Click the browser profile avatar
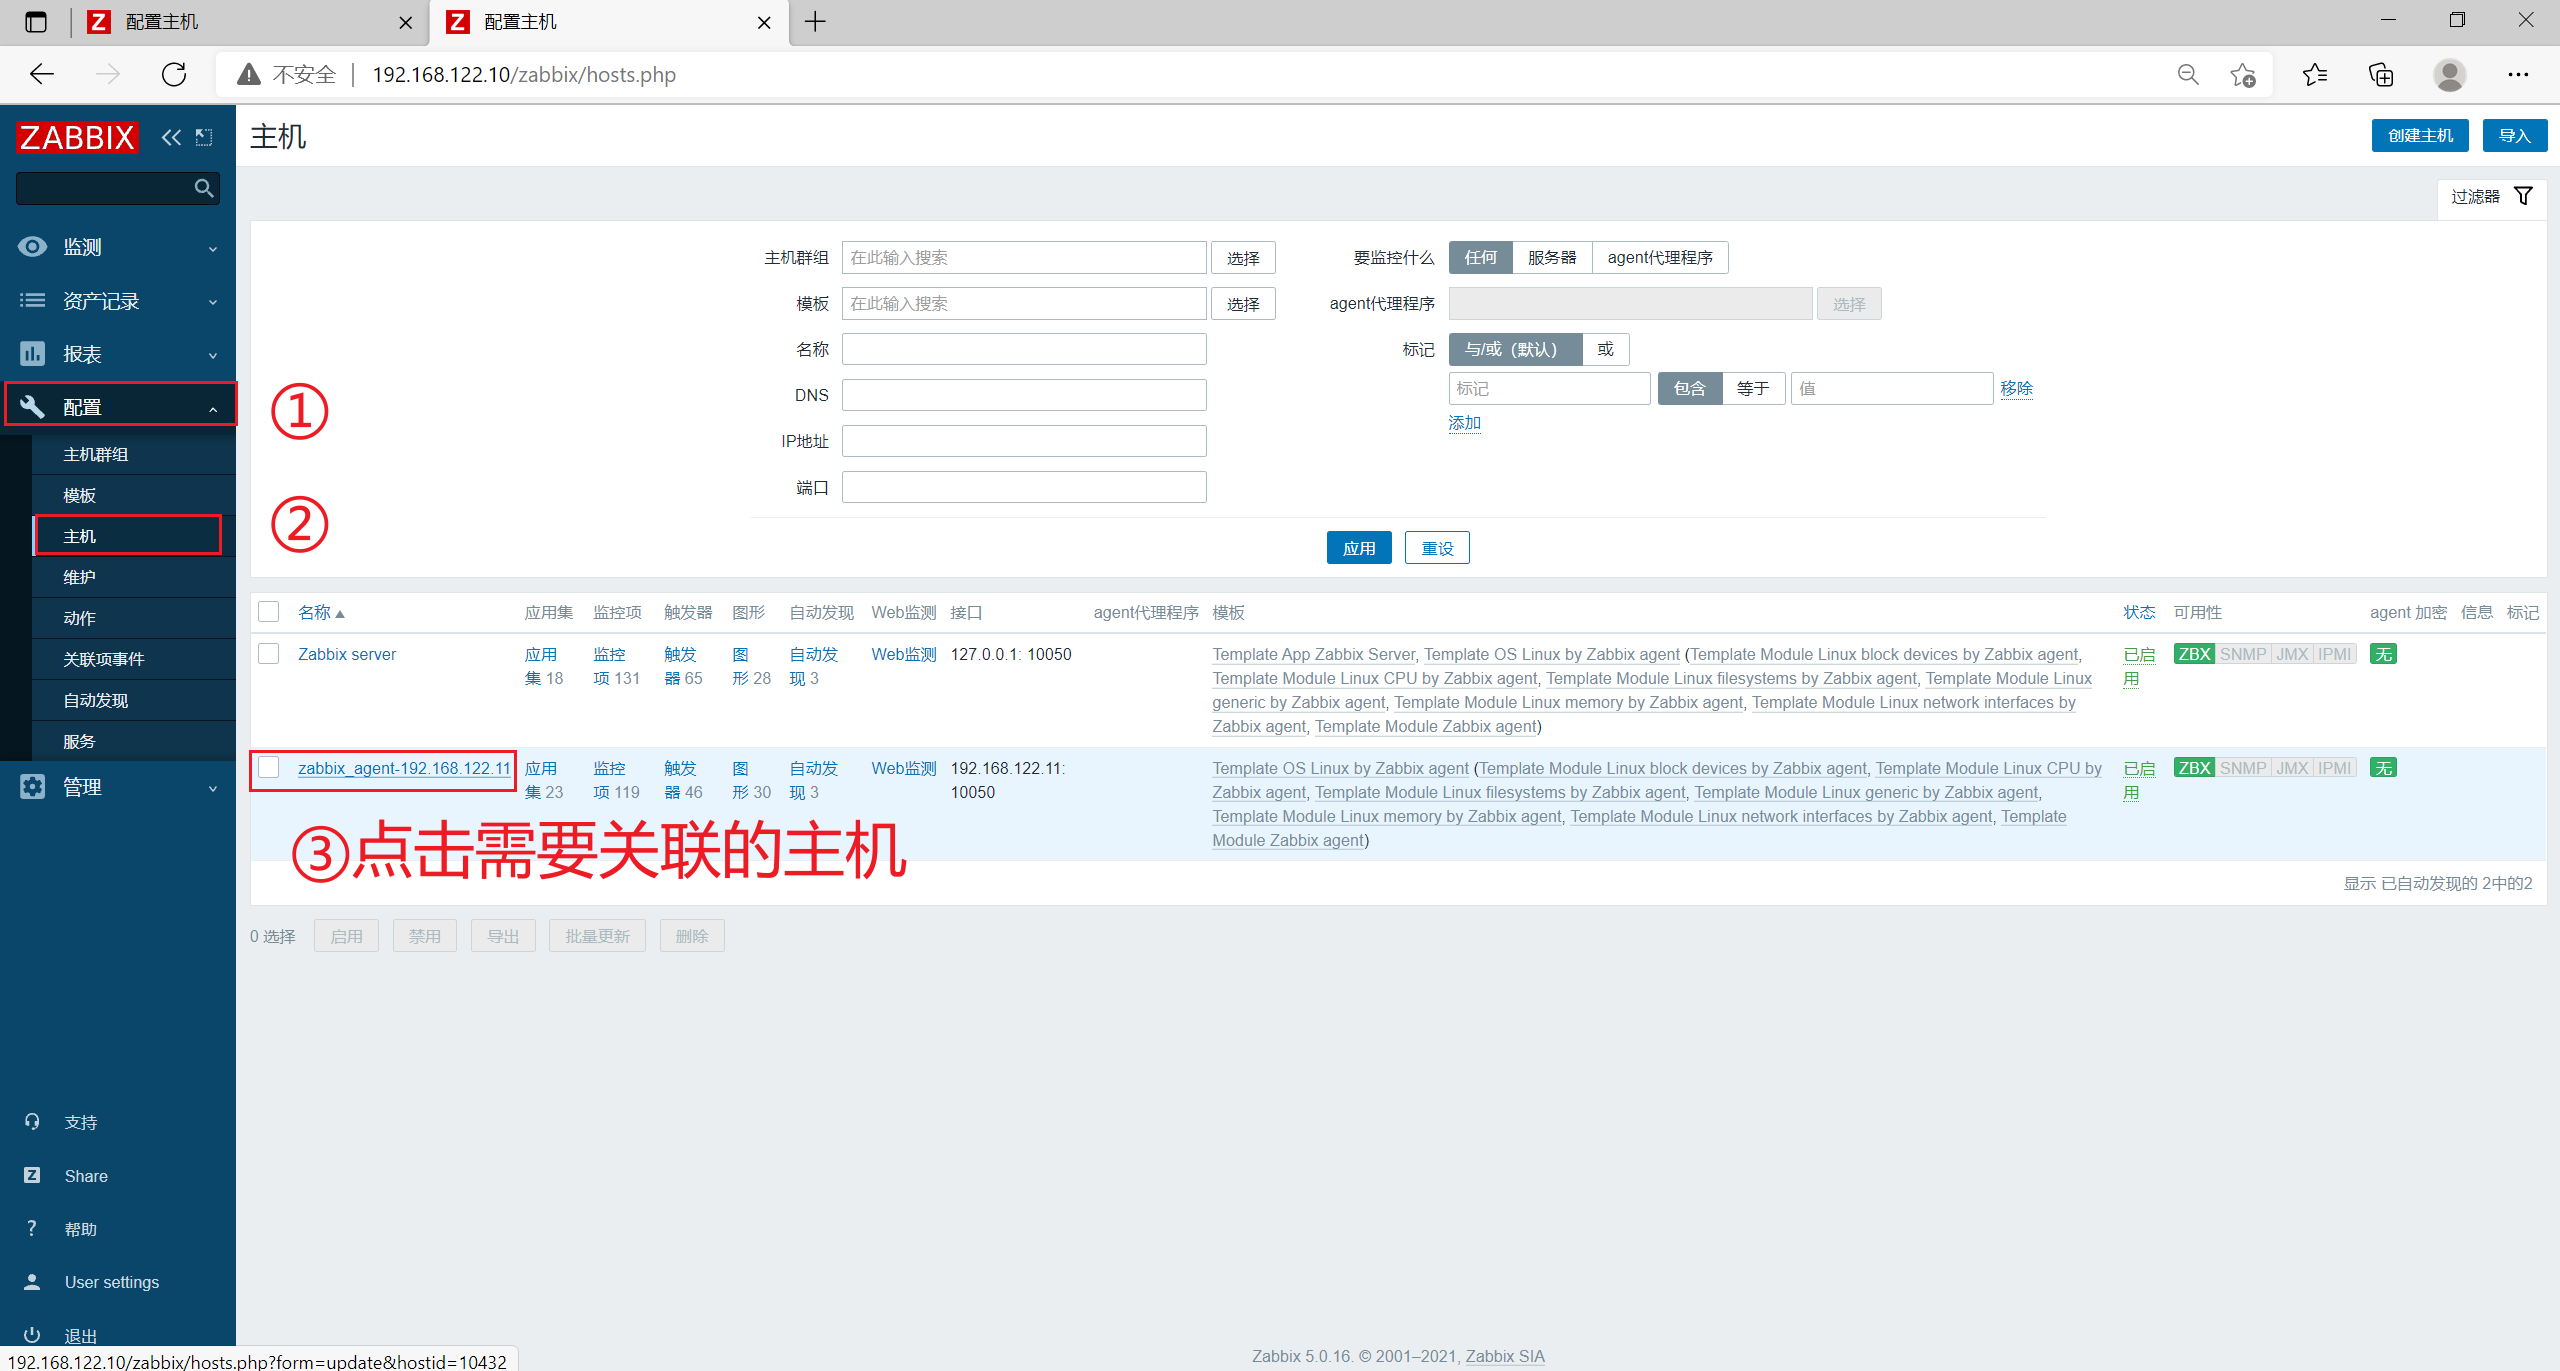 [2449, 74]
